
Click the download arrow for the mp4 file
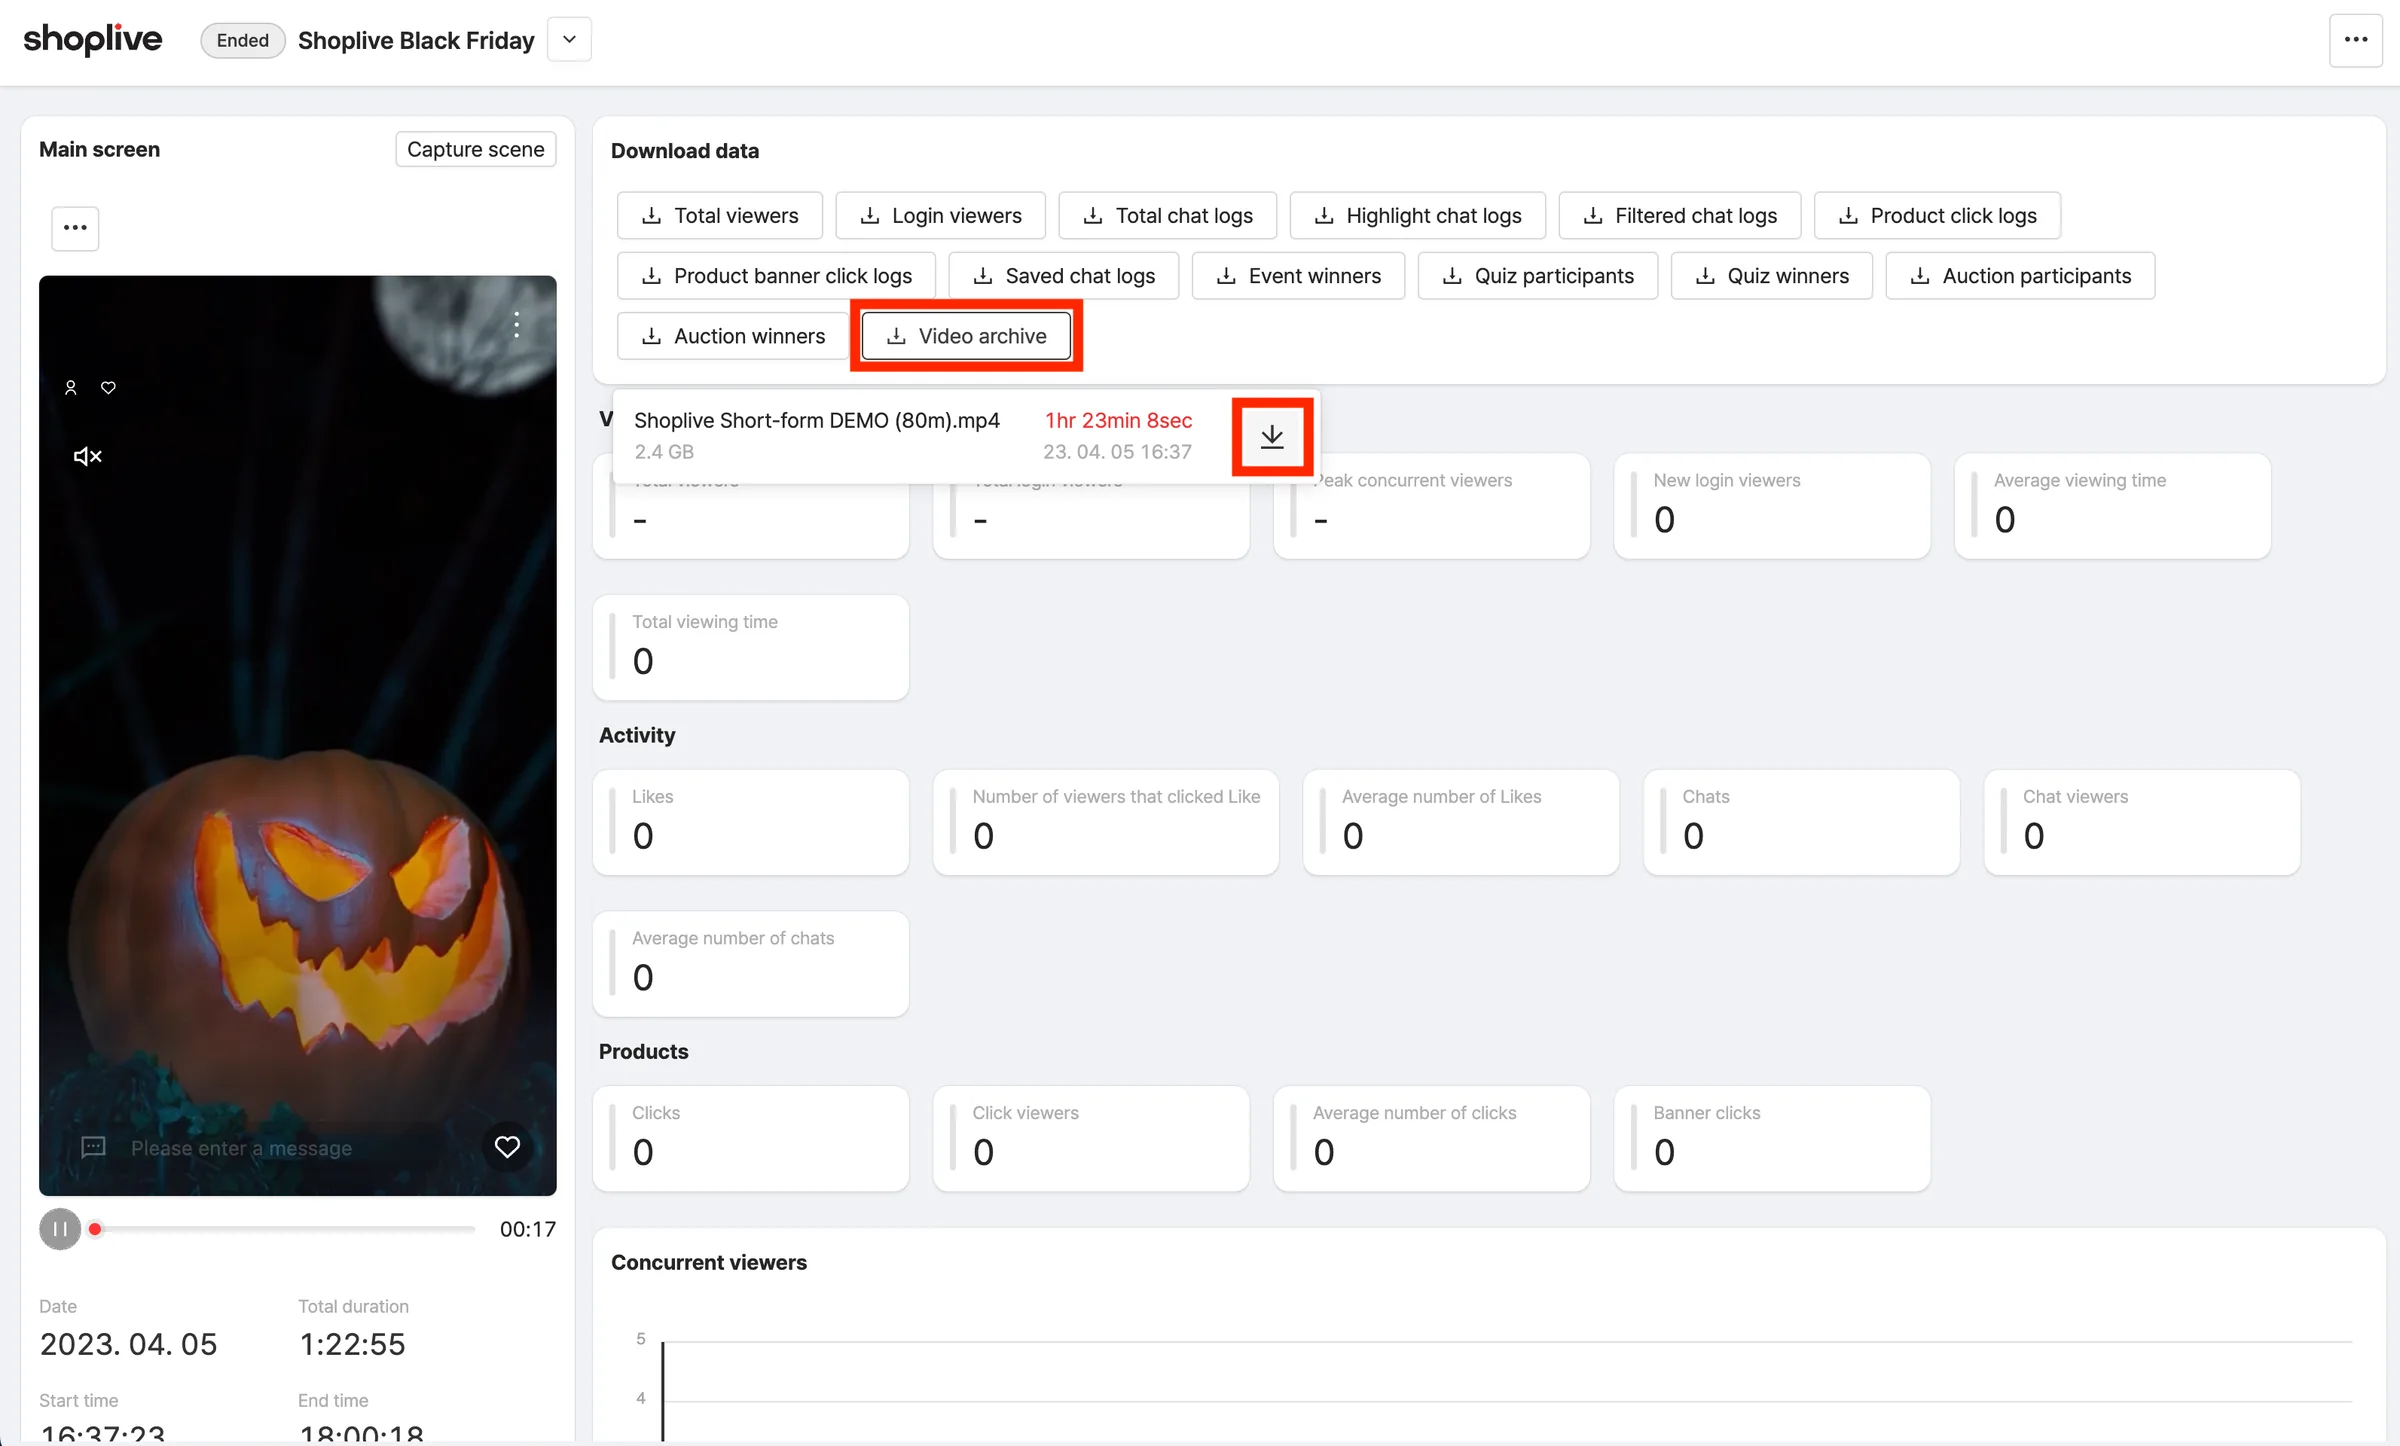click(x=1272, y=437)
